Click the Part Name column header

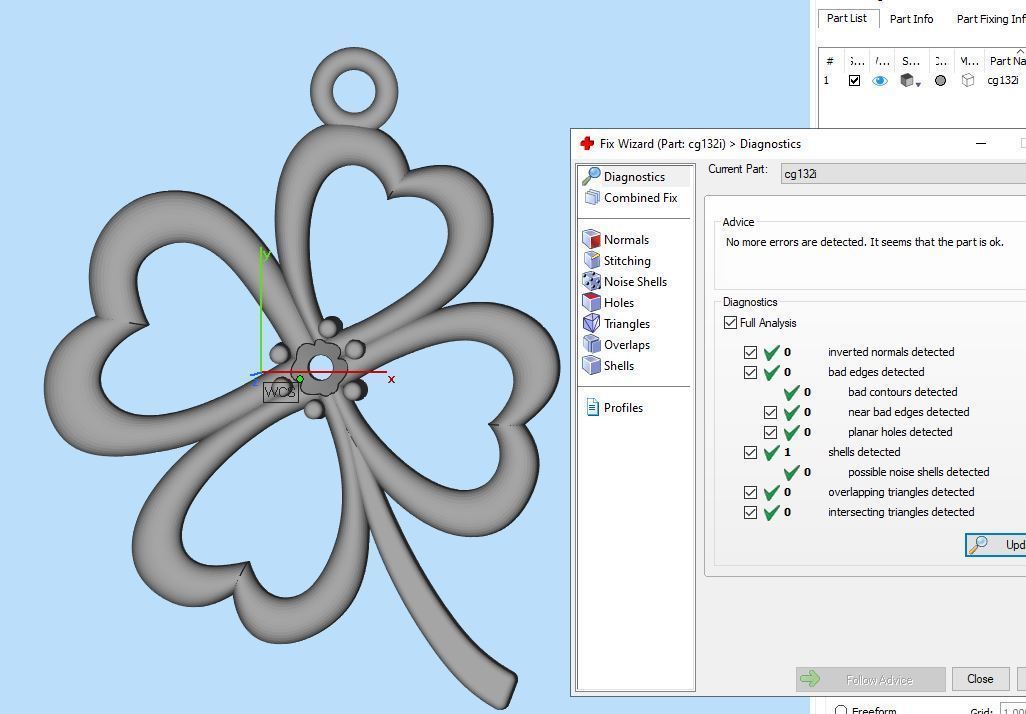[1005, 60]
